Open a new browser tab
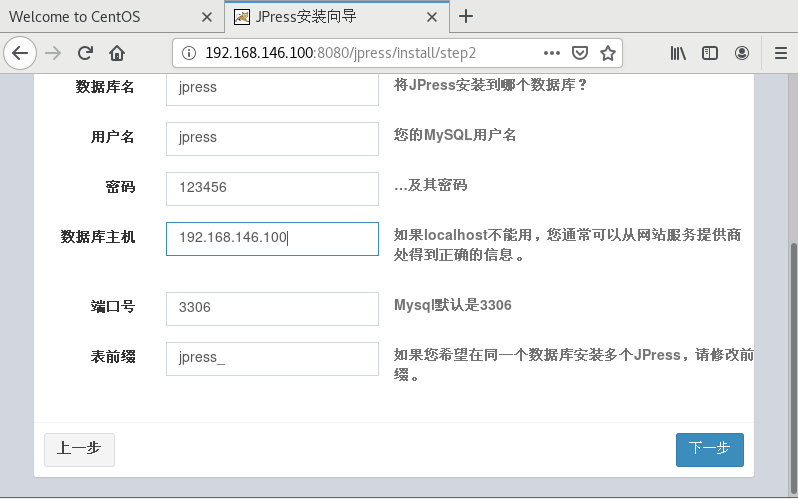Image resolution: width=798 pixels, height=499 pixels. 466,16
